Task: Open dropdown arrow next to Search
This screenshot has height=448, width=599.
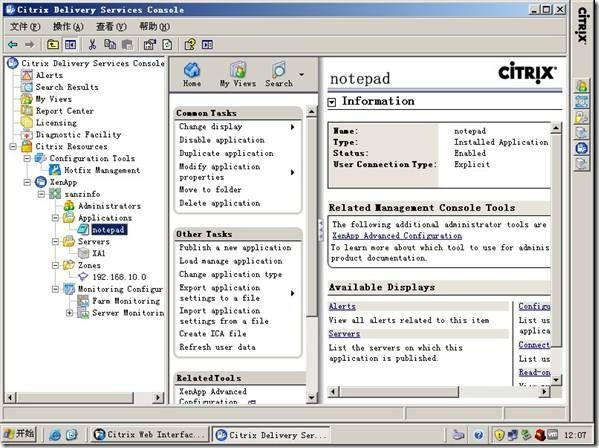Action: (301, 74)
